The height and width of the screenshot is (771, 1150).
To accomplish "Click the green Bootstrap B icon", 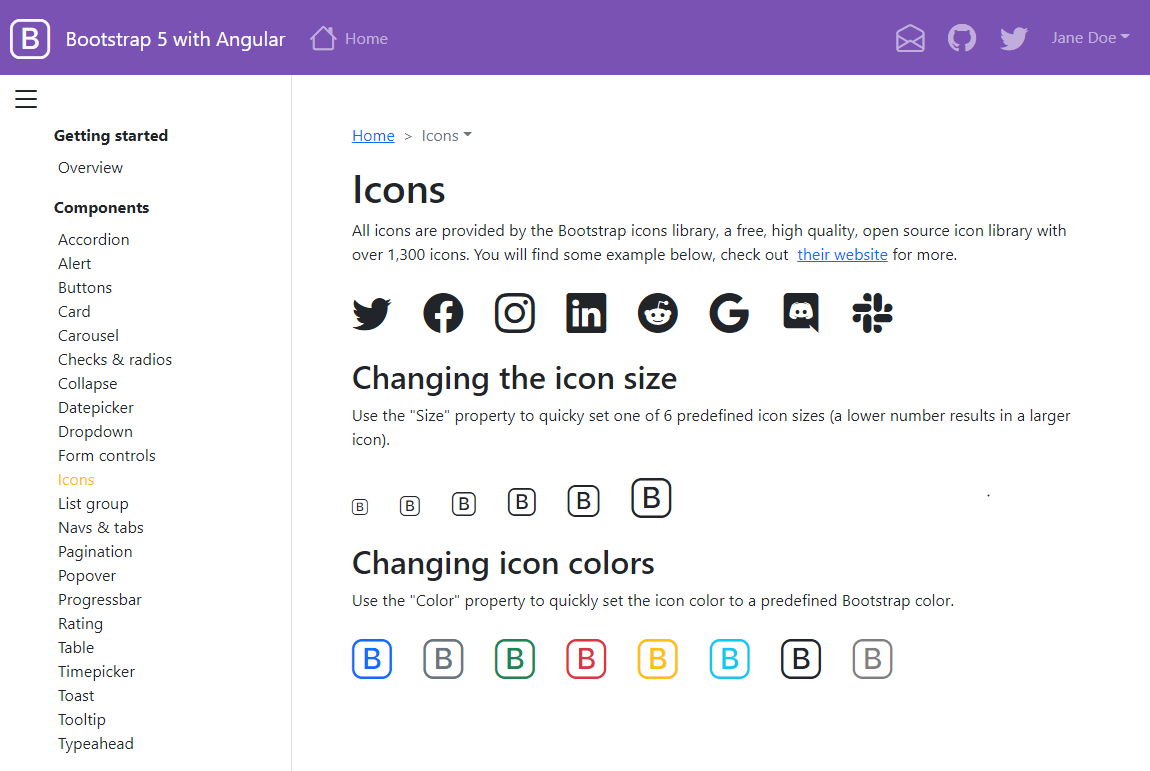I will tap(515, 659).
